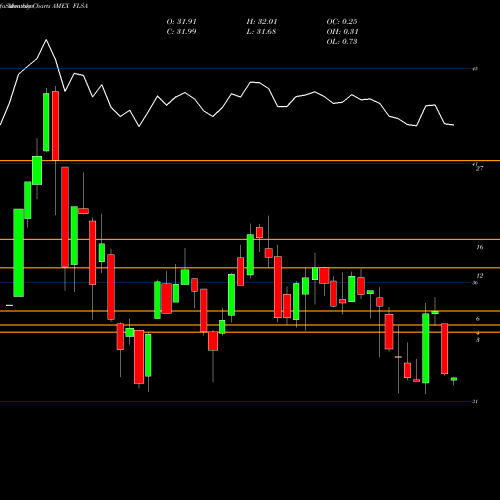The height and width of the screenshot is (500, 500).
Task: Click the 'H: 32.01' high value
Action: (262, 22)
